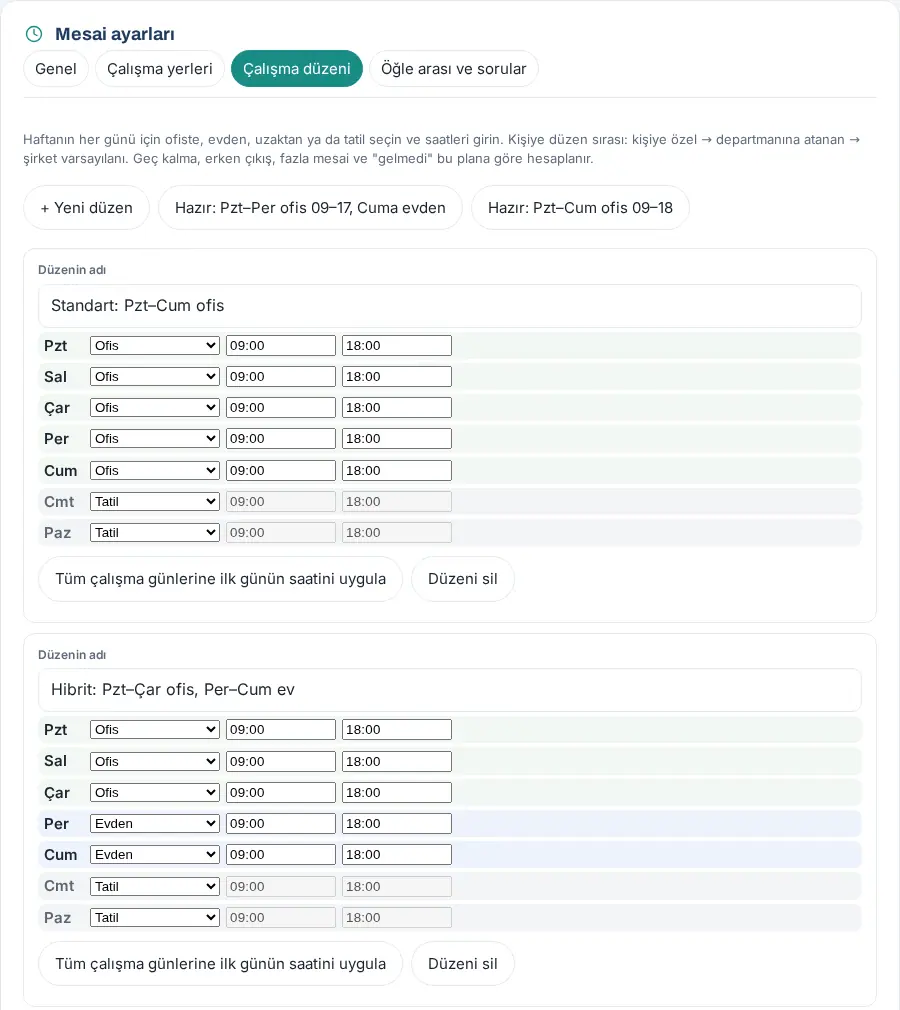
Task: Open Sal location dropdown in Hibrit schedule
Action: (x=155, y=761)
